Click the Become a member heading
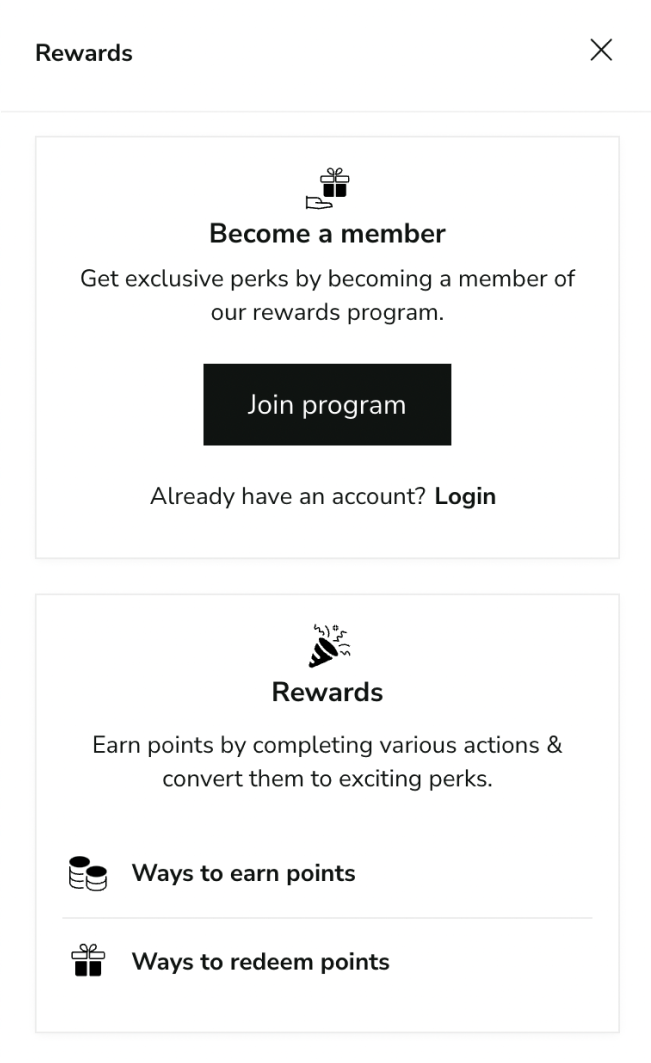Viewport: 651px width, 1063px height. (327, 233)
